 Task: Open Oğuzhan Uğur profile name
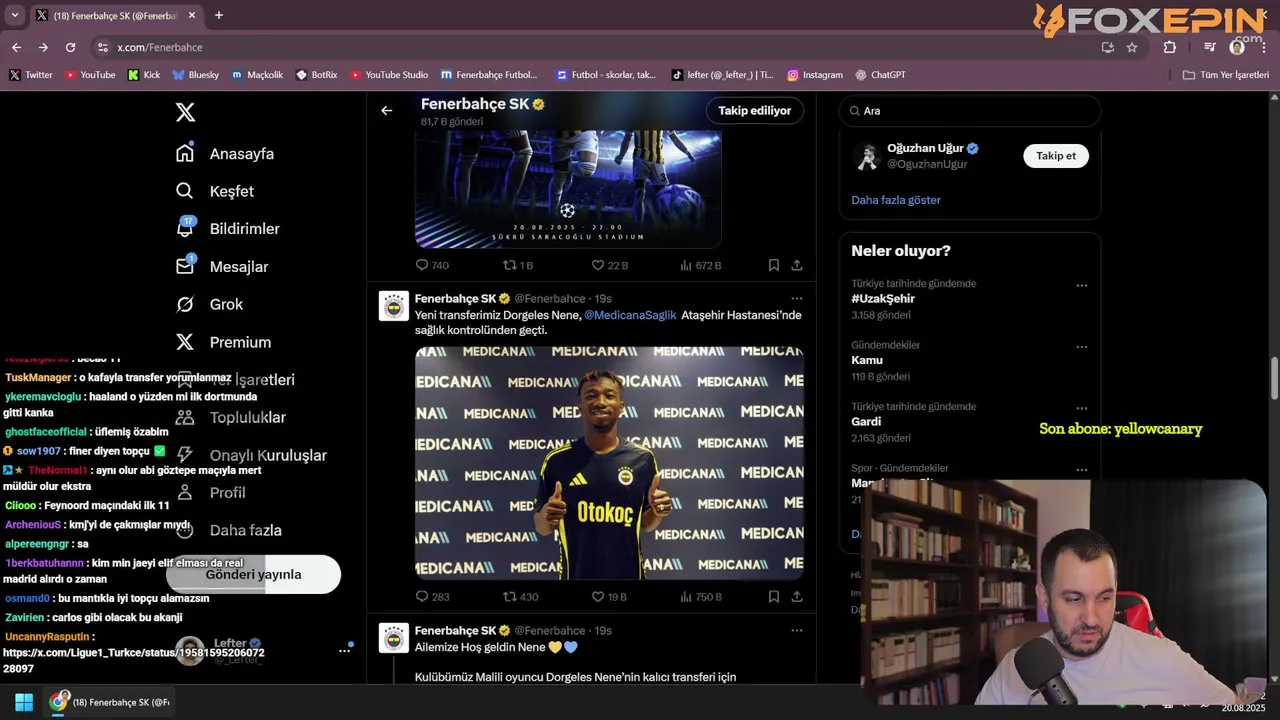pos(925,148)
